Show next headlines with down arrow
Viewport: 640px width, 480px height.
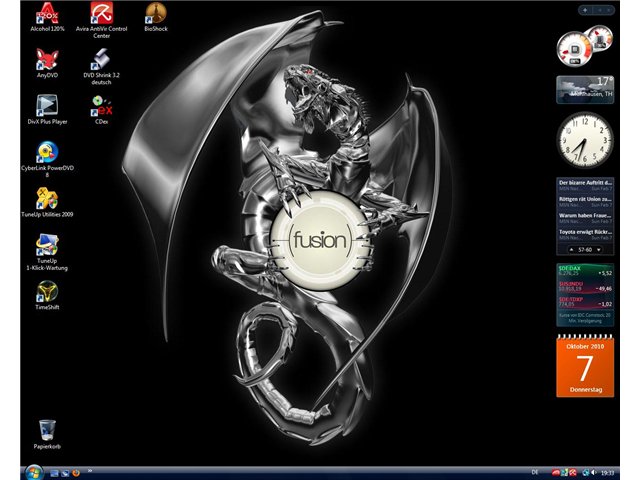[599, 249]
